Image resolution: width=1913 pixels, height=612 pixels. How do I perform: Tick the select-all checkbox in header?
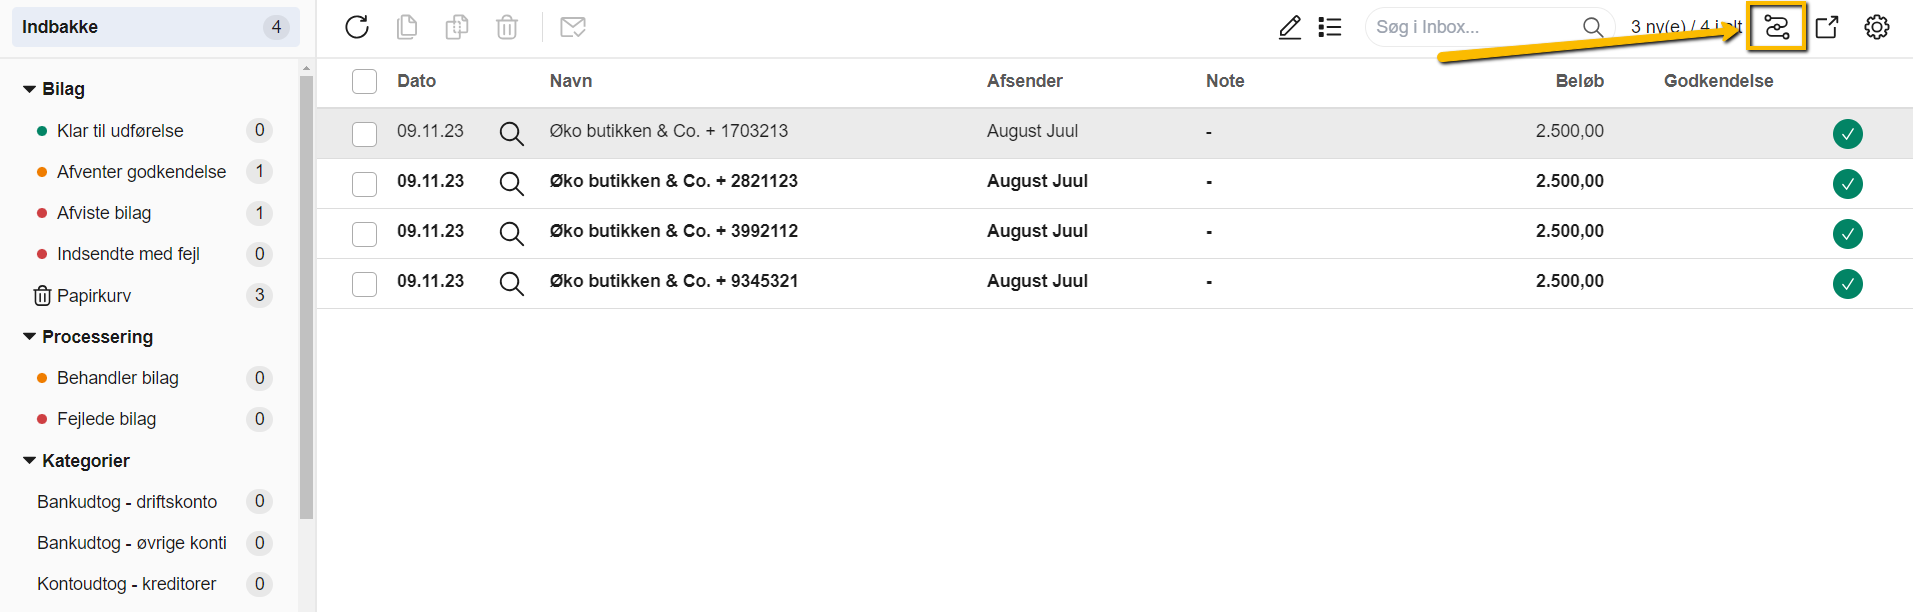pos(364,81)
